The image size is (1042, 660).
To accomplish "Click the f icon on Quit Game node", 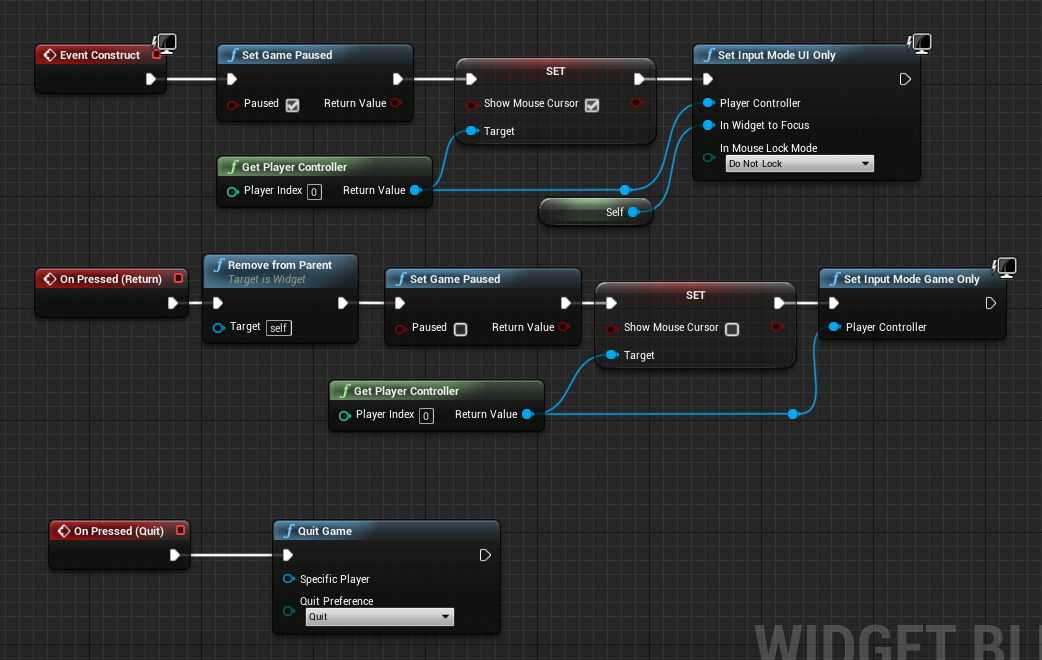I will [290, 530].
